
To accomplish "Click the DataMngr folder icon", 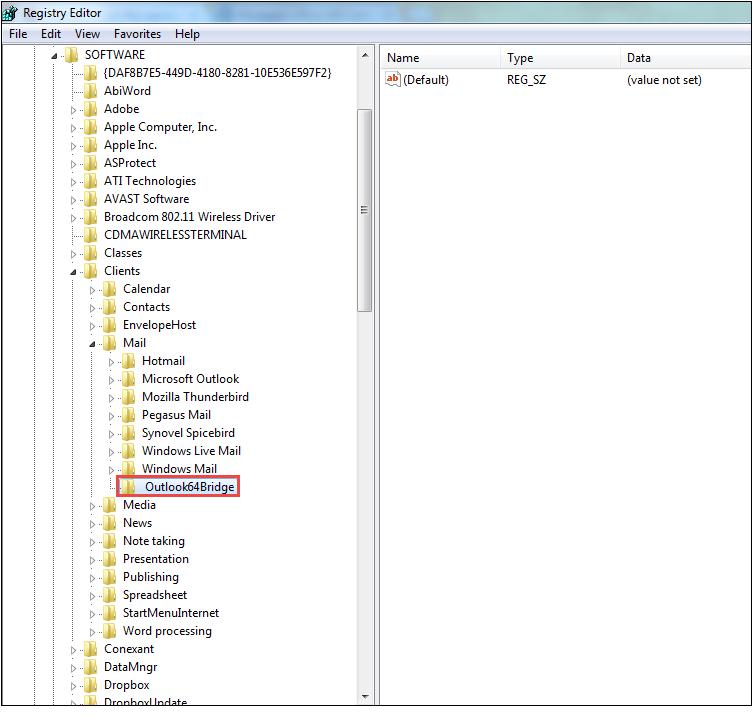I will point(90,667).
